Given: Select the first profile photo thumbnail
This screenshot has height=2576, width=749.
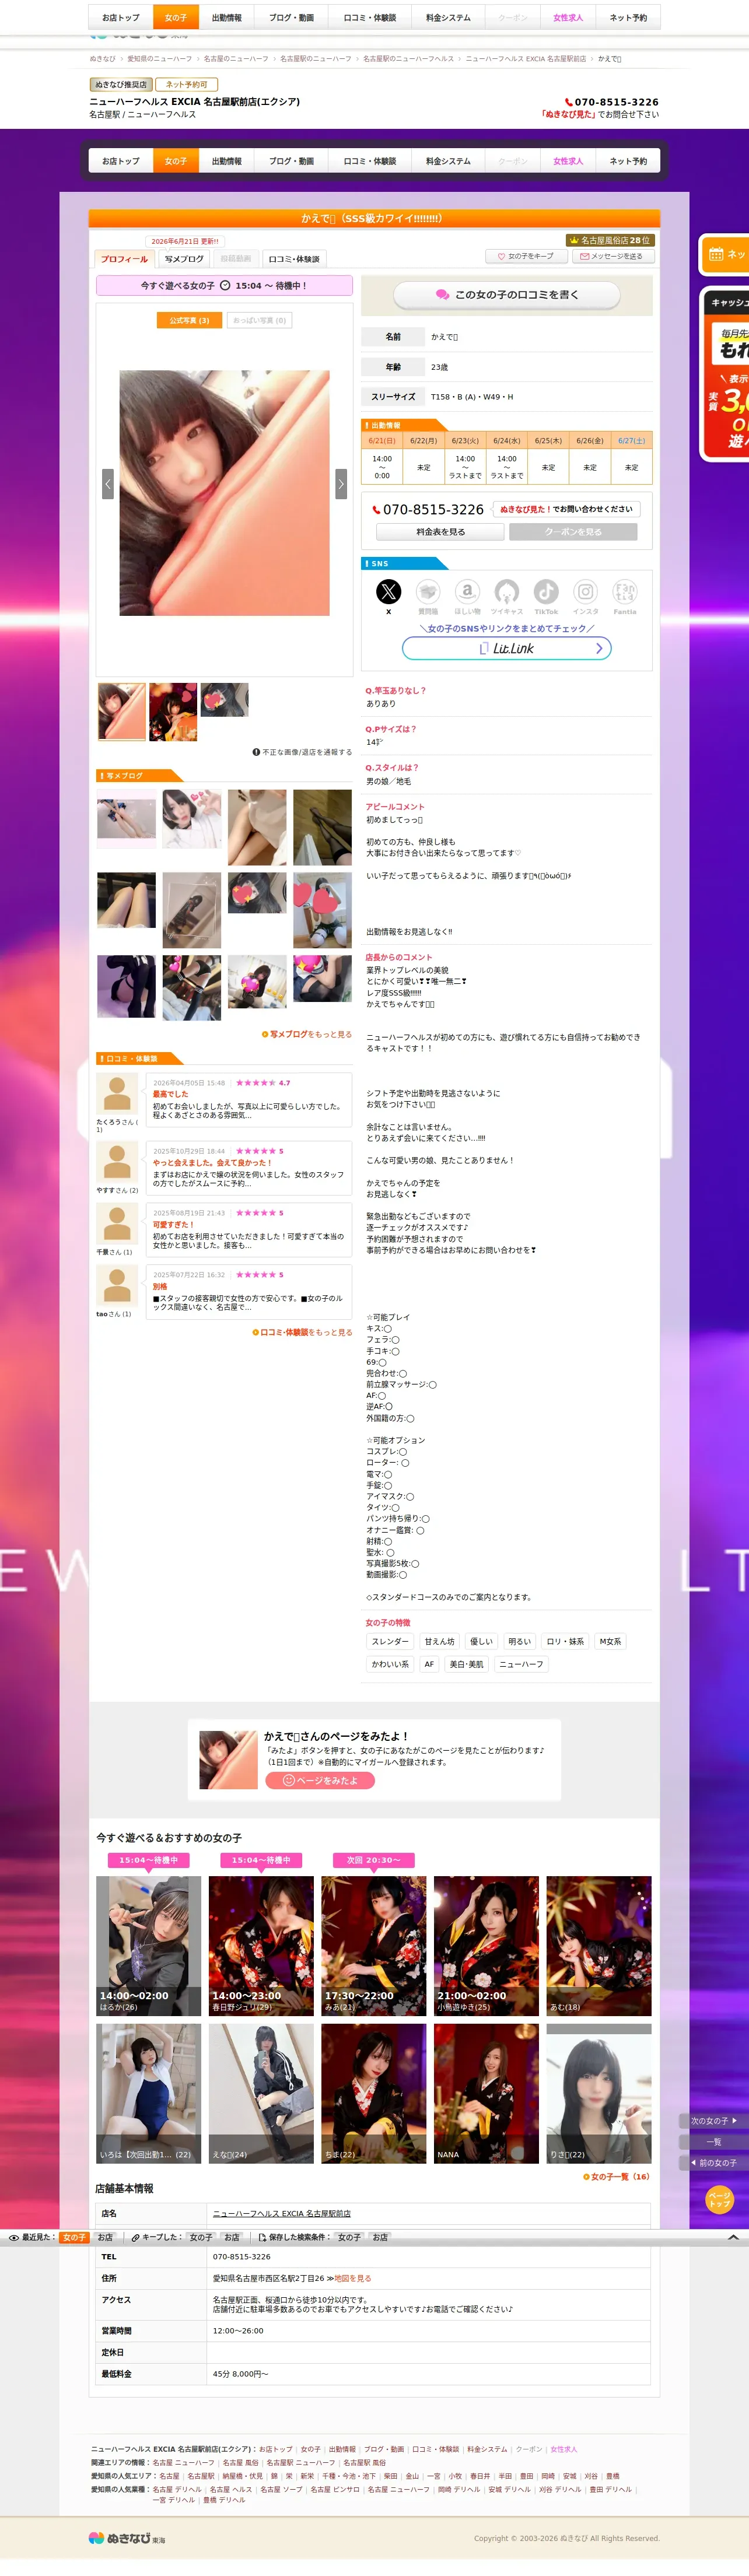Looking at the screenshot, I should coord(122,712).
